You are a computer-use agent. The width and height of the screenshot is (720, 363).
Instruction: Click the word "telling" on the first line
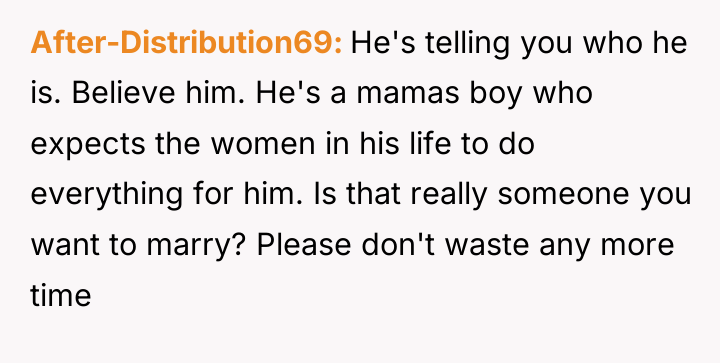pyautogui.click(x=459, y=45)
